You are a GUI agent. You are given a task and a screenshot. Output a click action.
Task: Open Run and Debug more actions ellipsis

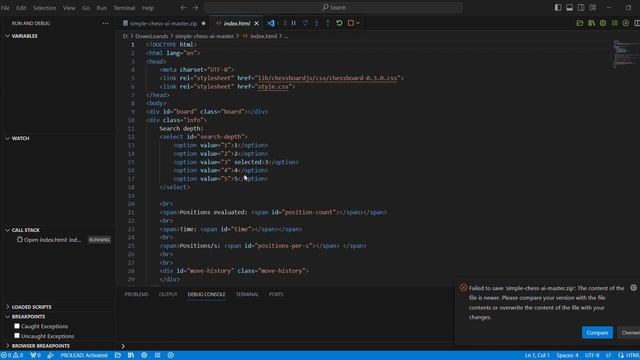click(x=105, y=23)
